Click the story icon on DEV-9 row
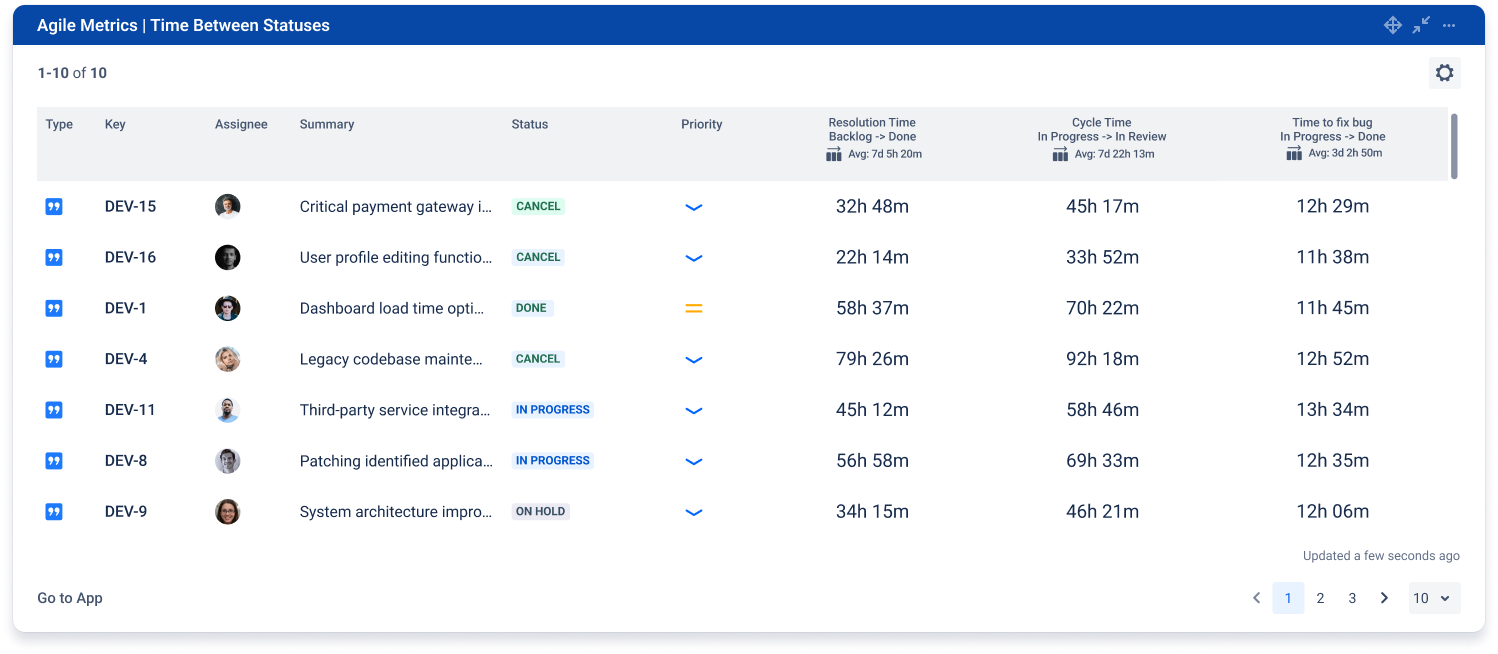This screenshot has width=1498, height=654. coord(53,511)
